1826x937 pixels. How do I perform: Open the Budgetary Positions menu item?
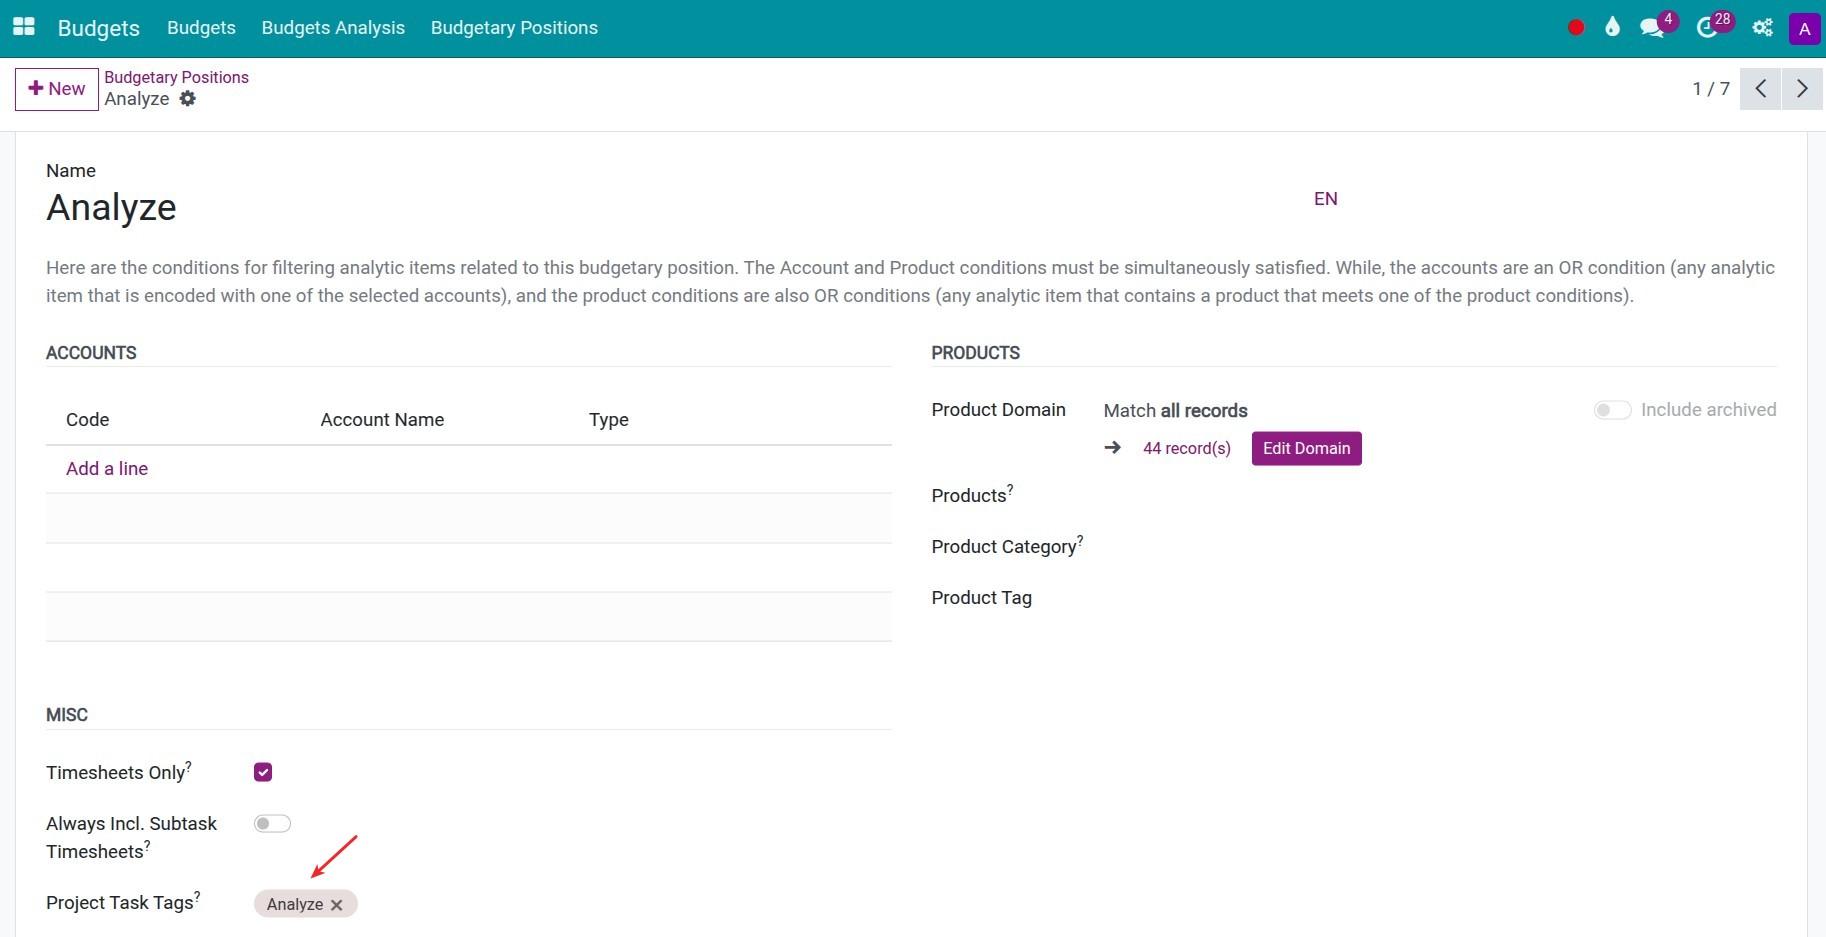(x=514, y=28)
